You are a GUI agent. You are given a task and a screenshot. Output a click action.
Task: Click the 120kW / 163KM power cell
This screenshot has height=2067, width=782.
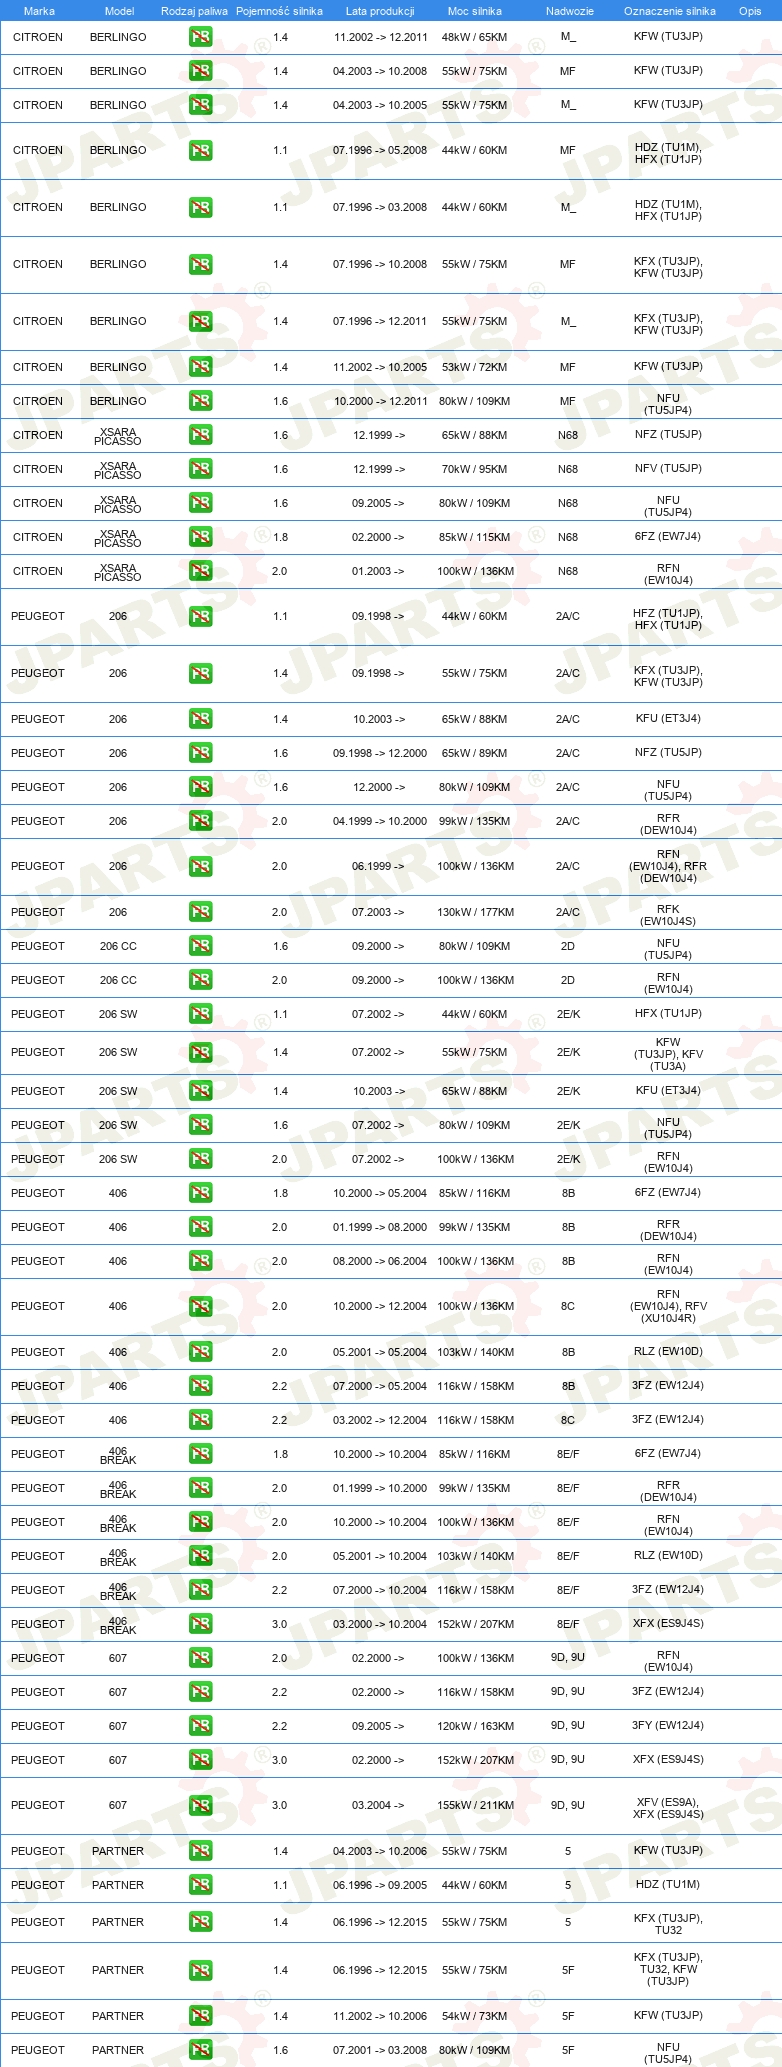click(x=475, y=1726)
